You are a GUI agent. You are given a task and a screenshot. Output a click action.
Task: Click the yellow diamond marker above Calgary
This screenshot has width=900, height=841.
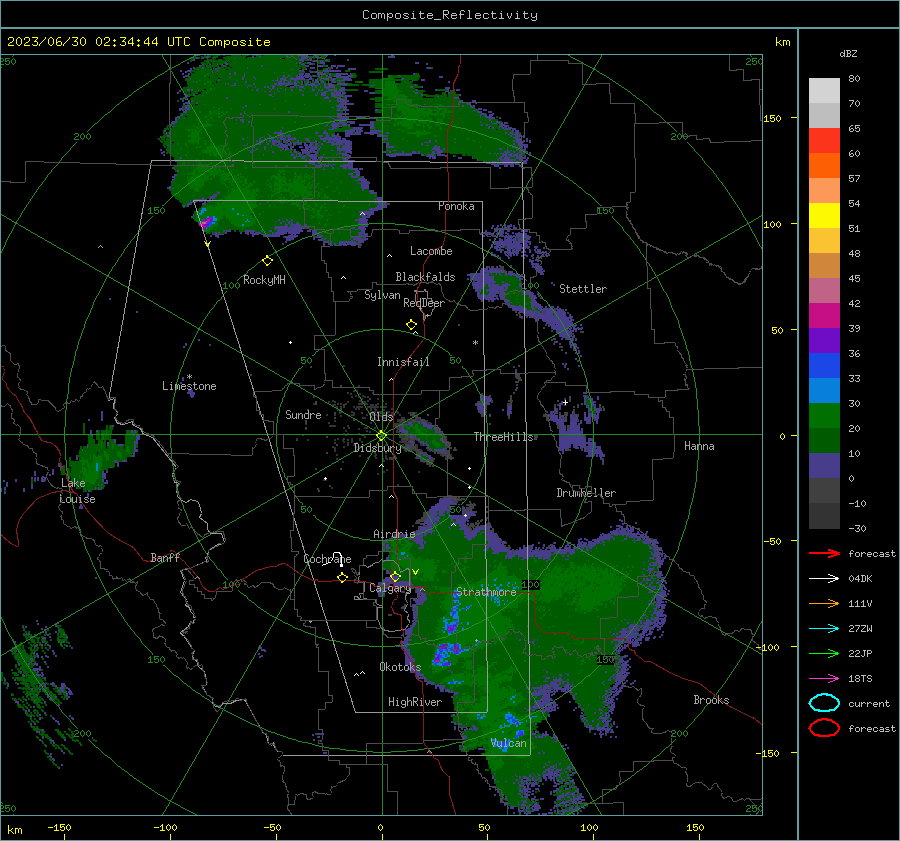(395, 576)
